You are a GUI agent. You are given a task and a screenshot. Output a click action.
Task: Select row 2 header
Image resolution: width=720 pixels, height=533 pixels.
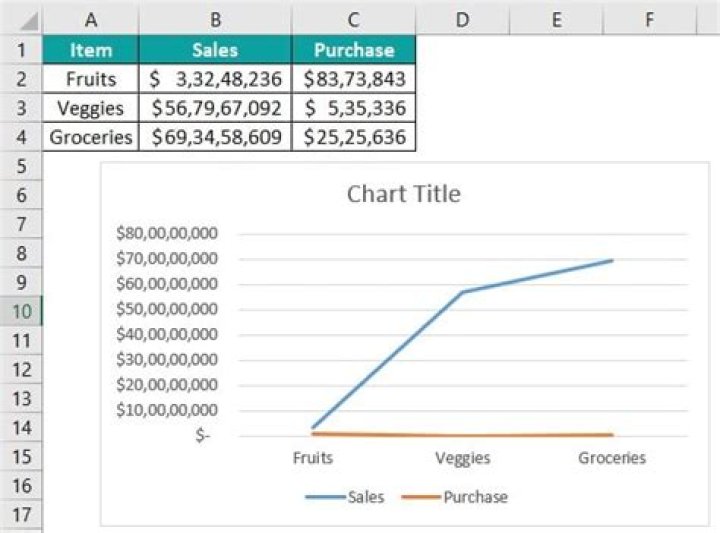(21, 79)
